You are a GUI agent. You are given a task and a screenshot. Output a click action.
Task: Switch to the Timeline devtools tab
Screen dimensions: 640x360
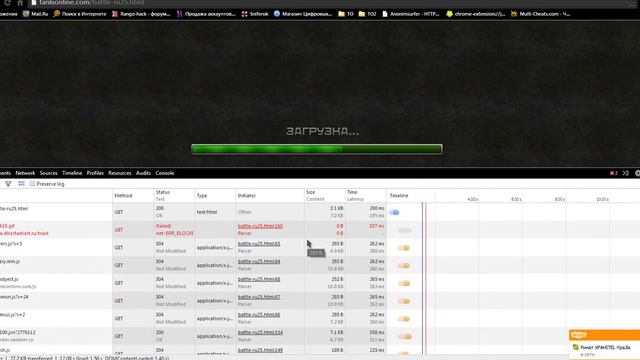[x=72, y=173]
